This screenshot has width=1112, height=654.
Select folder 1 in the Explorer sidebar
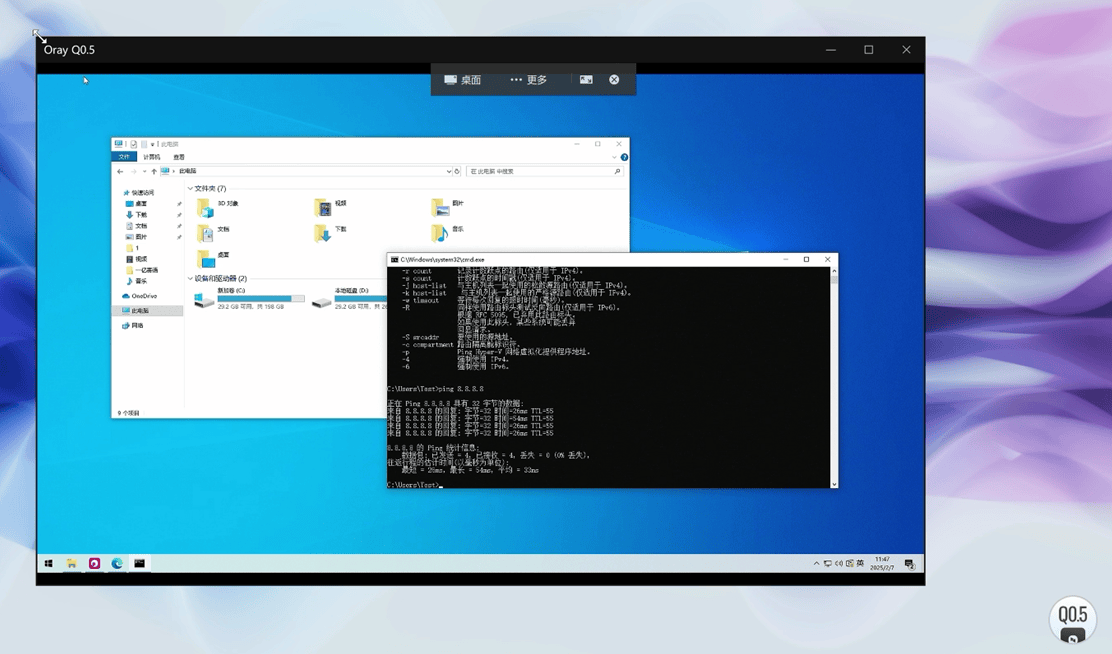[x=133, y=248]
